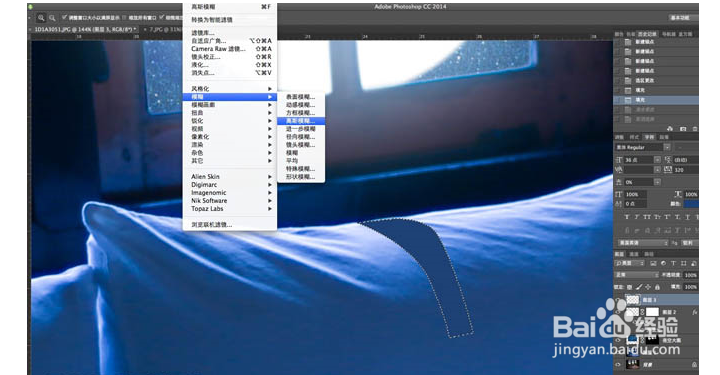Screen dimensions: 720x375
Task: Click tracking field showing 320
Action: click(x=686, y=170)
